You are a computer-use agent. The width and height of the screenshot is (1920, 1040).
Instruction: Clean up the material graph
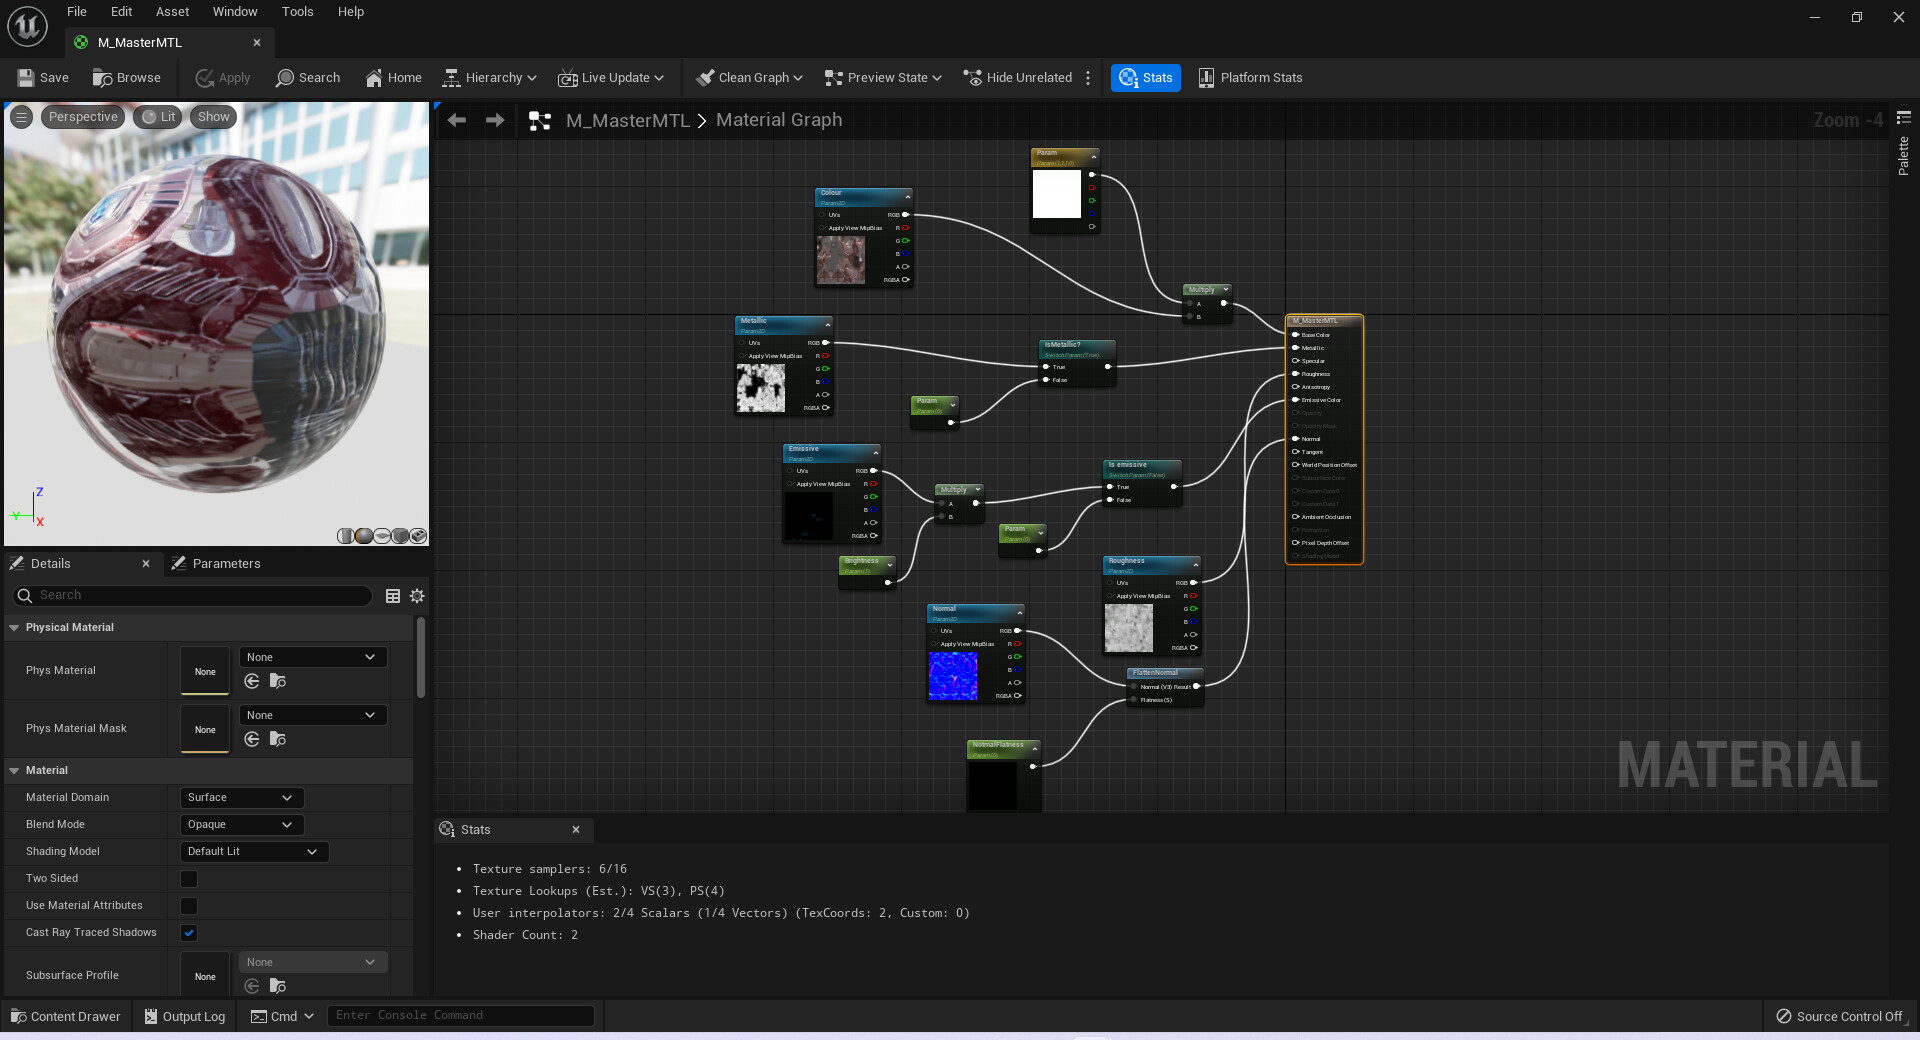click(x=747, y=77)
